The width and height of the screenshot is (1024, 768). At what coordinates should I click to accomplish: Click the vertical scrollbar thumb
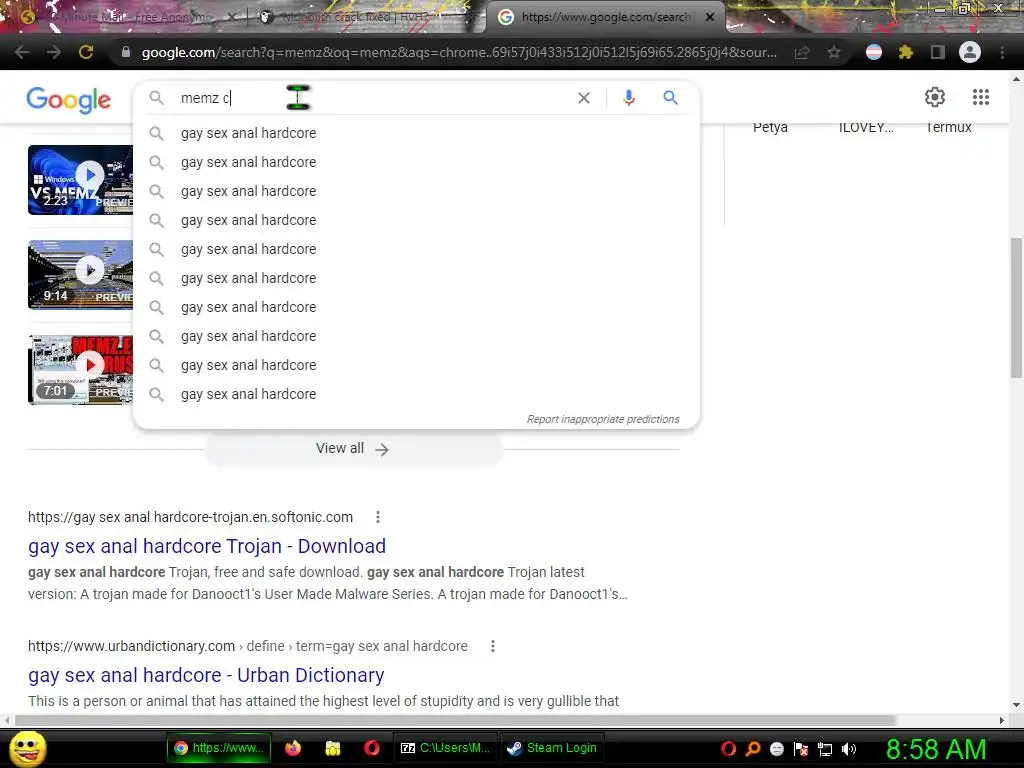(1016, 308)
